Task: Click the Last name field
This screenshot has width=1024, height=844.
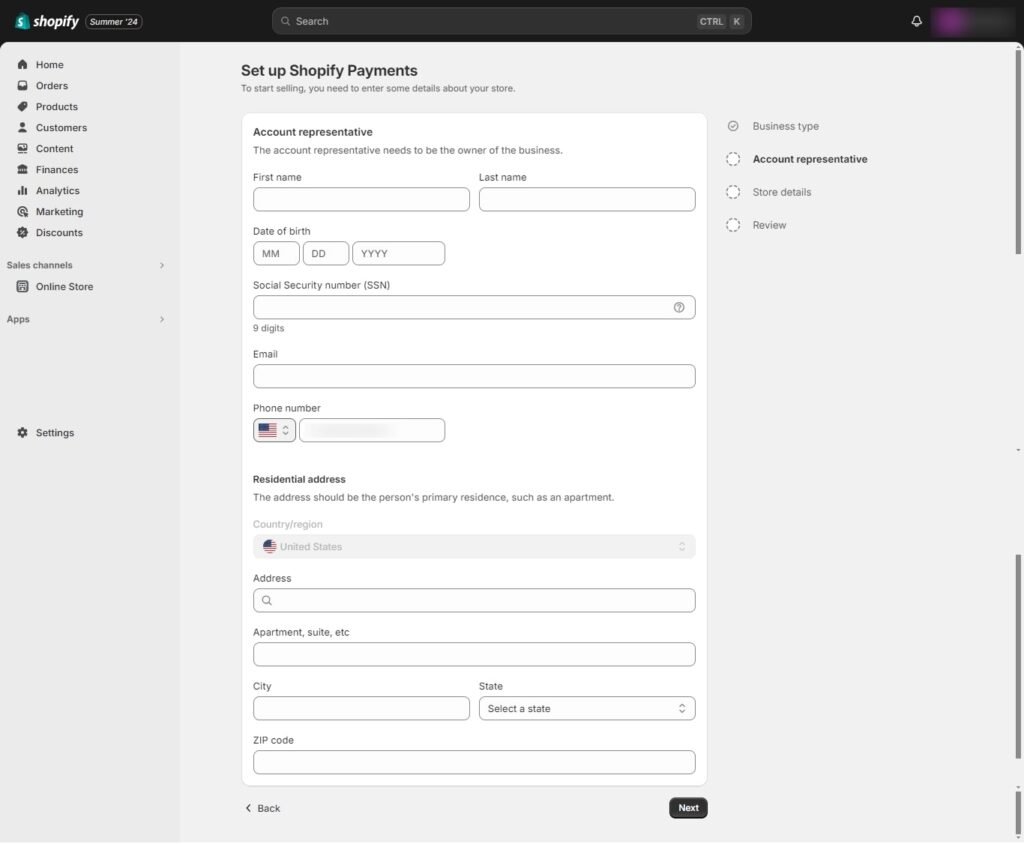Action: pos(586,199)
